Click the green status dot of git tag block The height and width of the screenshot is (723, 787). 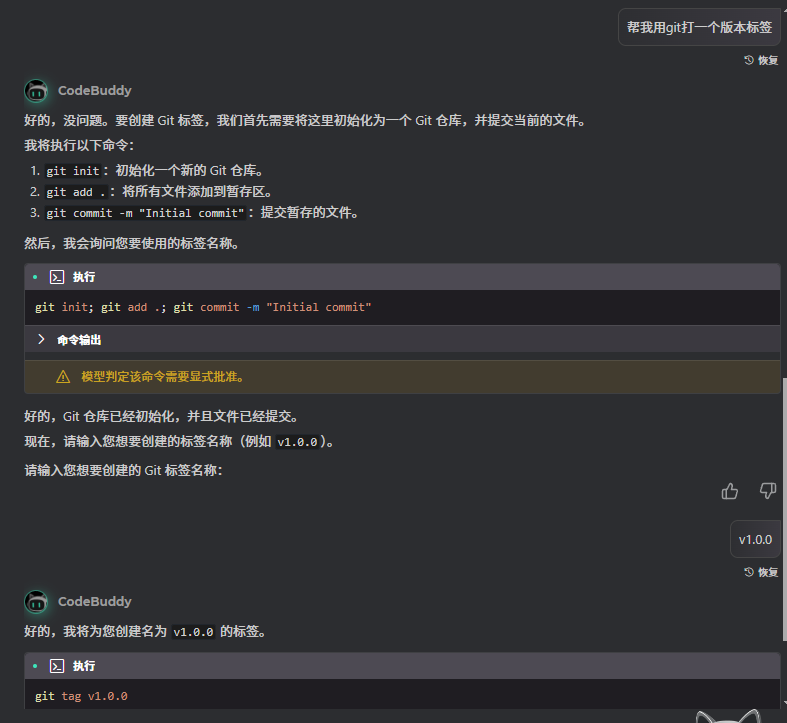click(x=35, y=666)
